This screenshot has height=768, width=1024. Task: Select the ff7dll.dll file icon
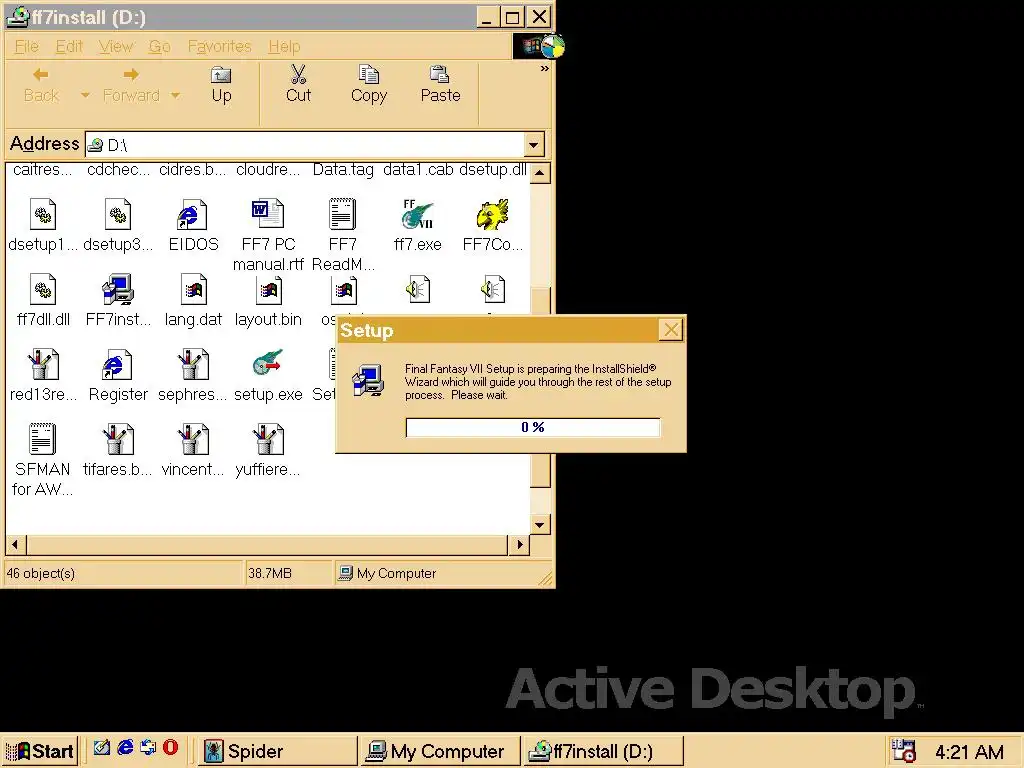point(43,289)
